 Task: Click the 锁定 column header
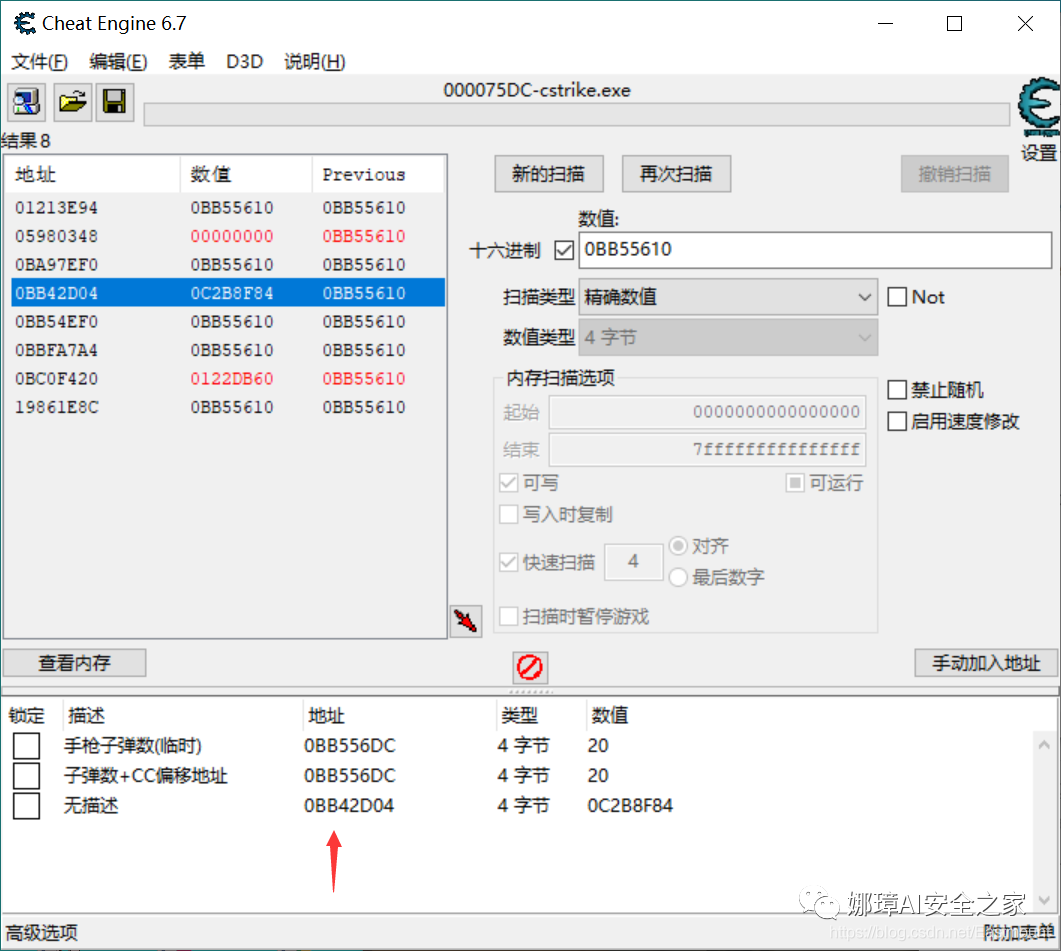point(26,715)
